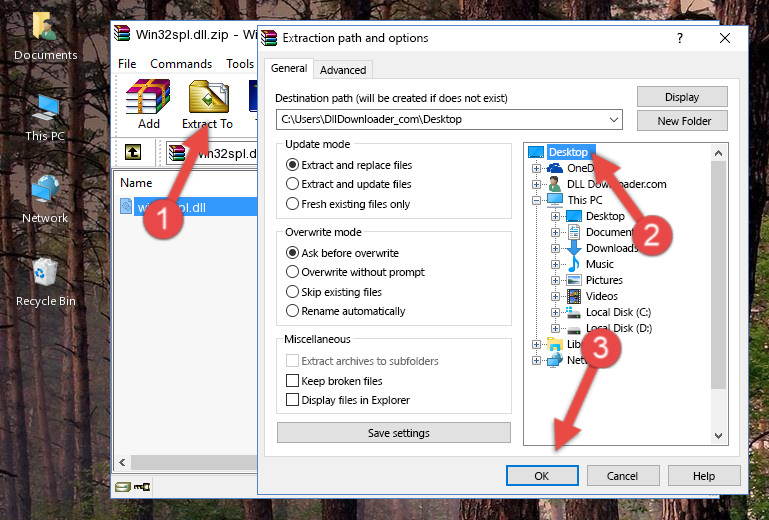769x520 pixels.
Task: Expand the Music tree node
Action: (555, 264)
